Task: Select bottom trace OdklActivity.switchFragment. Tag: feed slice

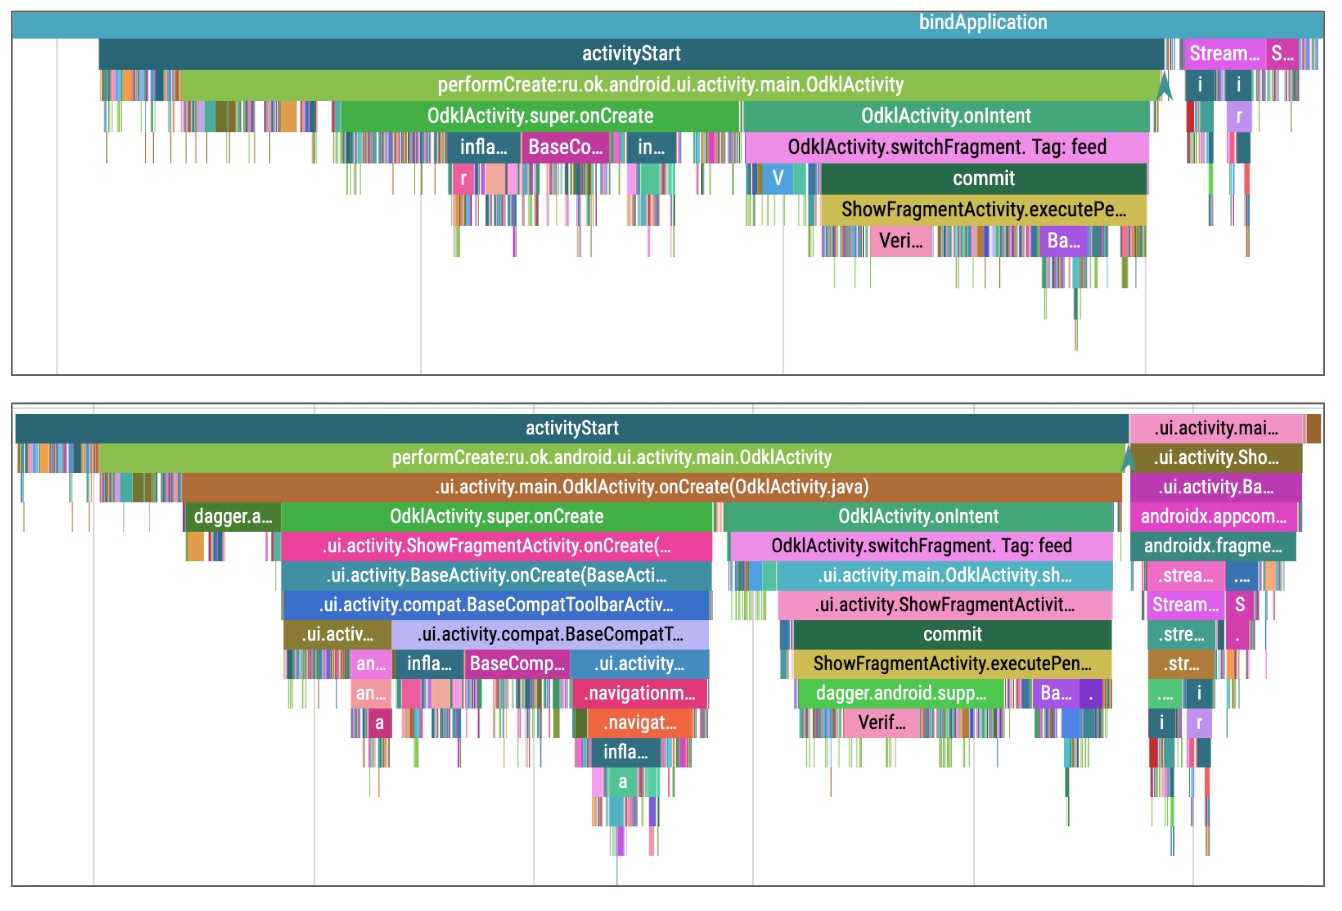Action: (x=921, y=546)
